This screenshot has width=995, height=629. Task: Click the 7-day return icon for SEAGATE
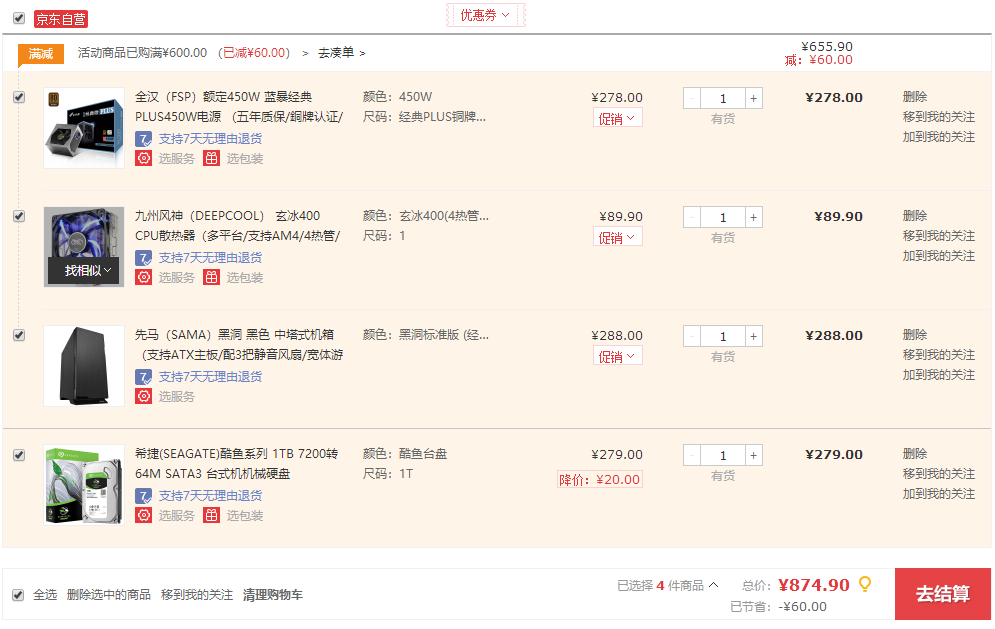tap(143, 496)
